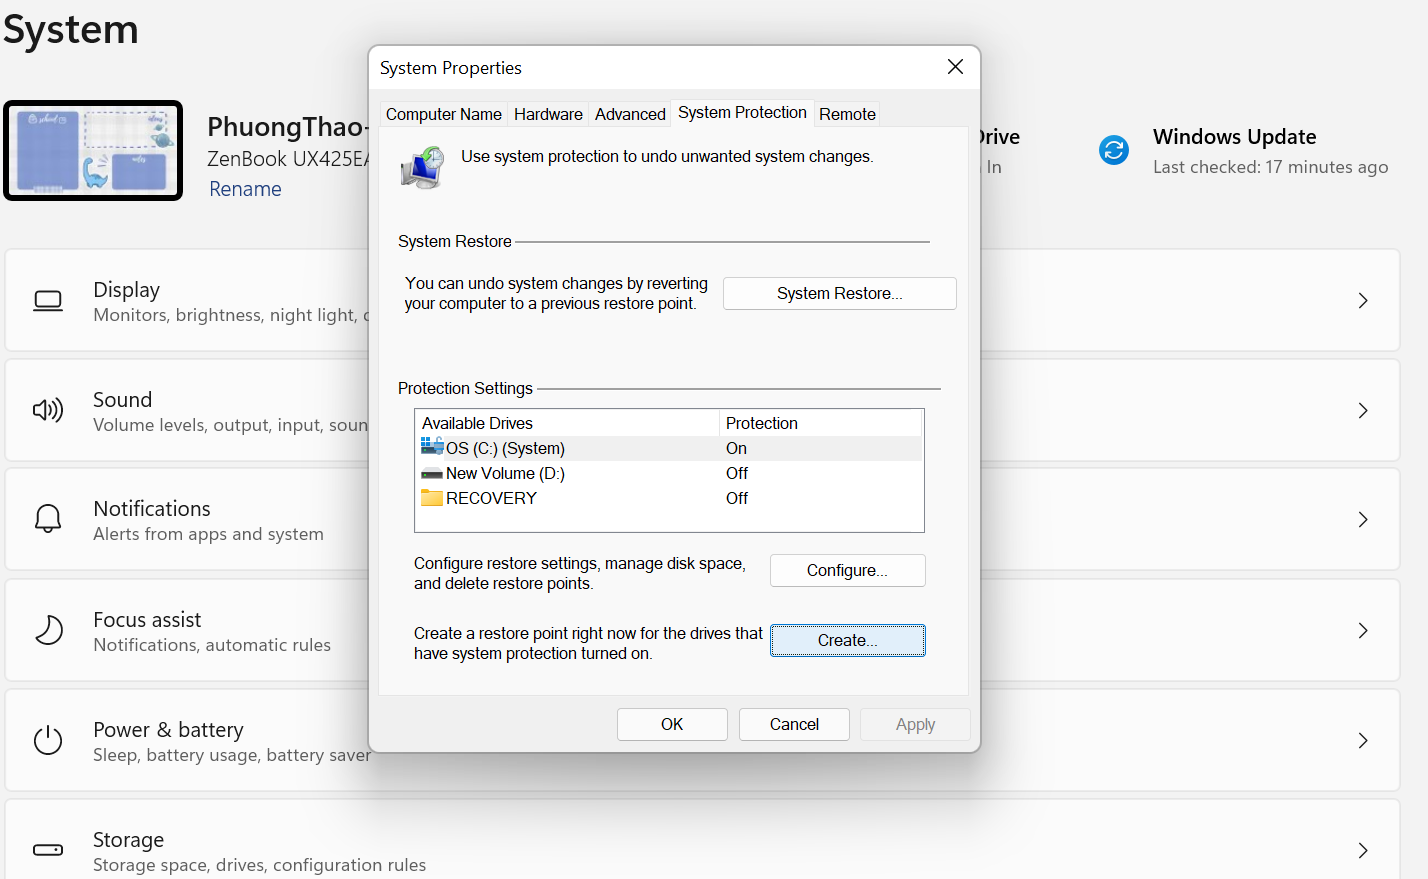Go to the Remote tab
The height and width of the screenshot is (879, 1428).
(847, 114)
